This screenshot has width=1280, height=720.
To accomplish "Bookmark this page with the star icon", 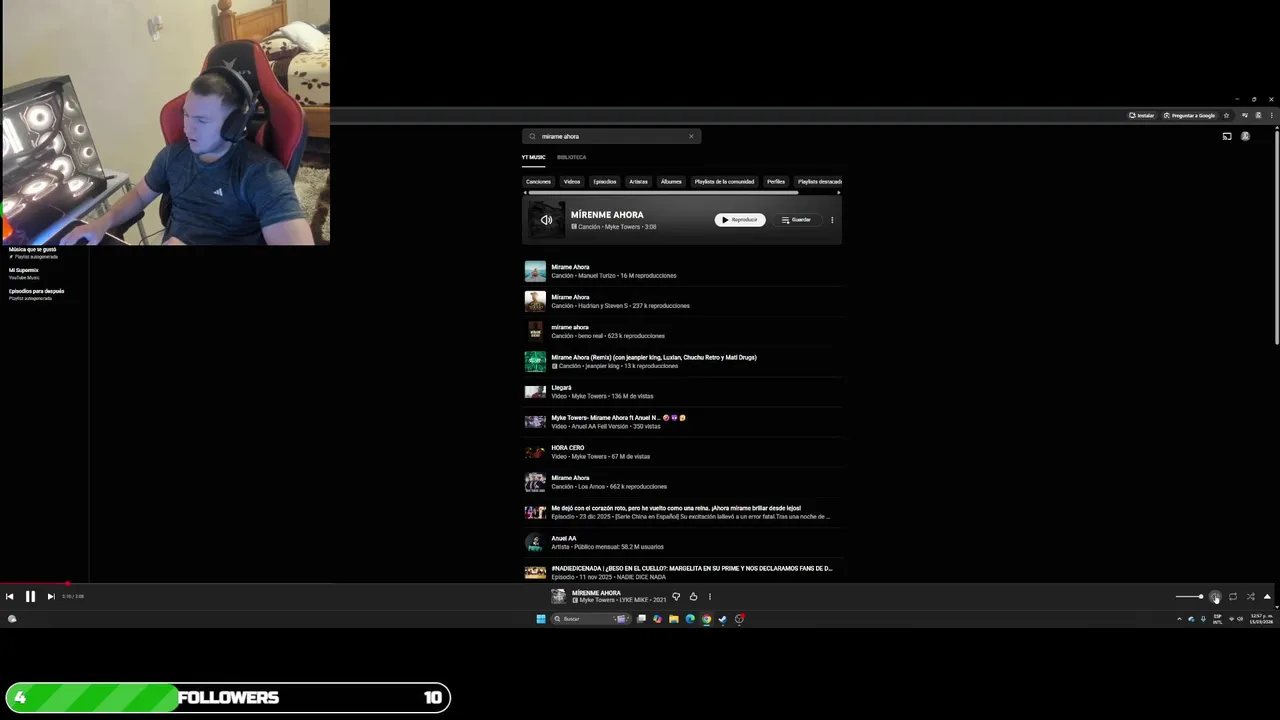I will point(1226,115).
